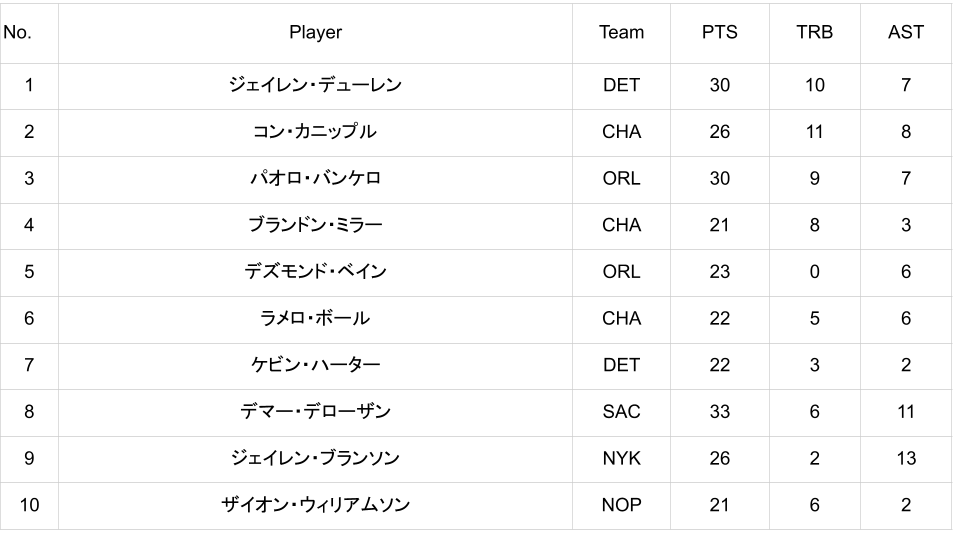Select the TRB header cell

tap(814, 33)
